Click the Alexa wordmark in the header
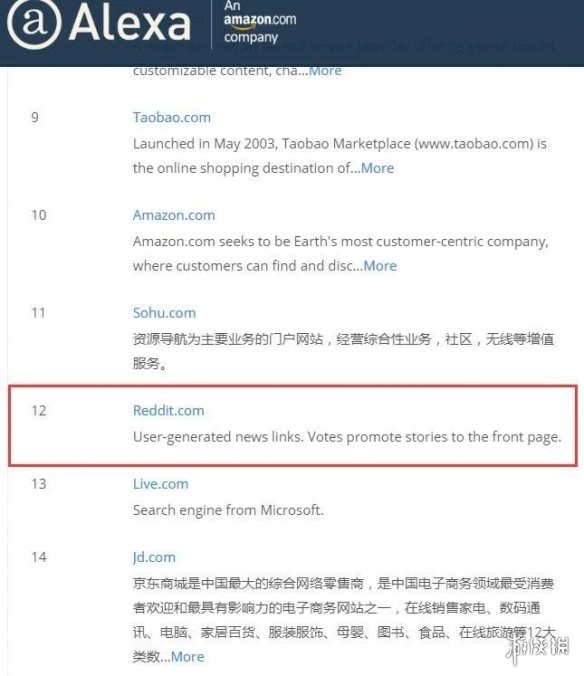584x676 pixels. [129, 23]
